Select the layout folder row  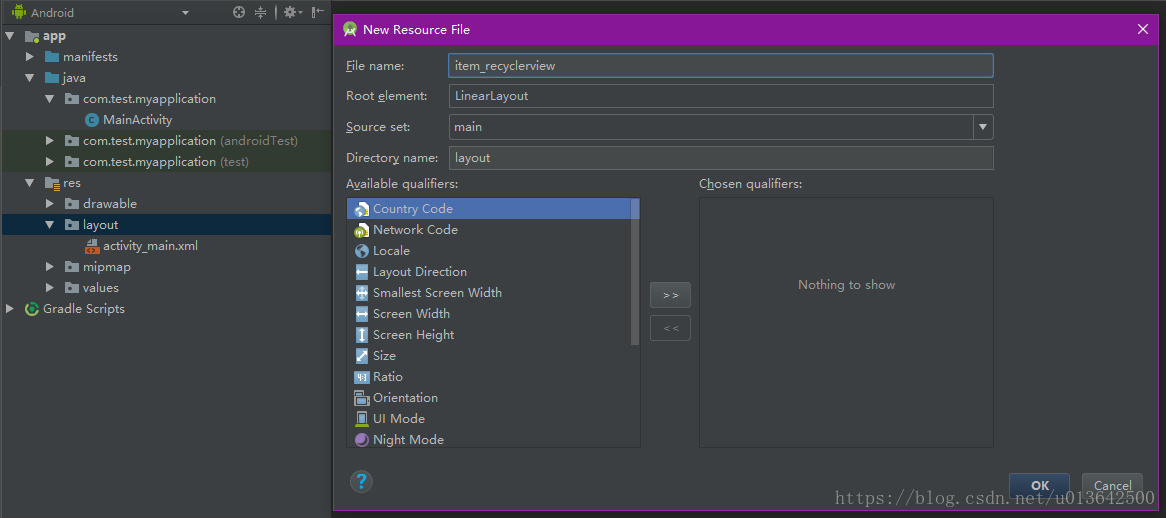tap(167, 224)
